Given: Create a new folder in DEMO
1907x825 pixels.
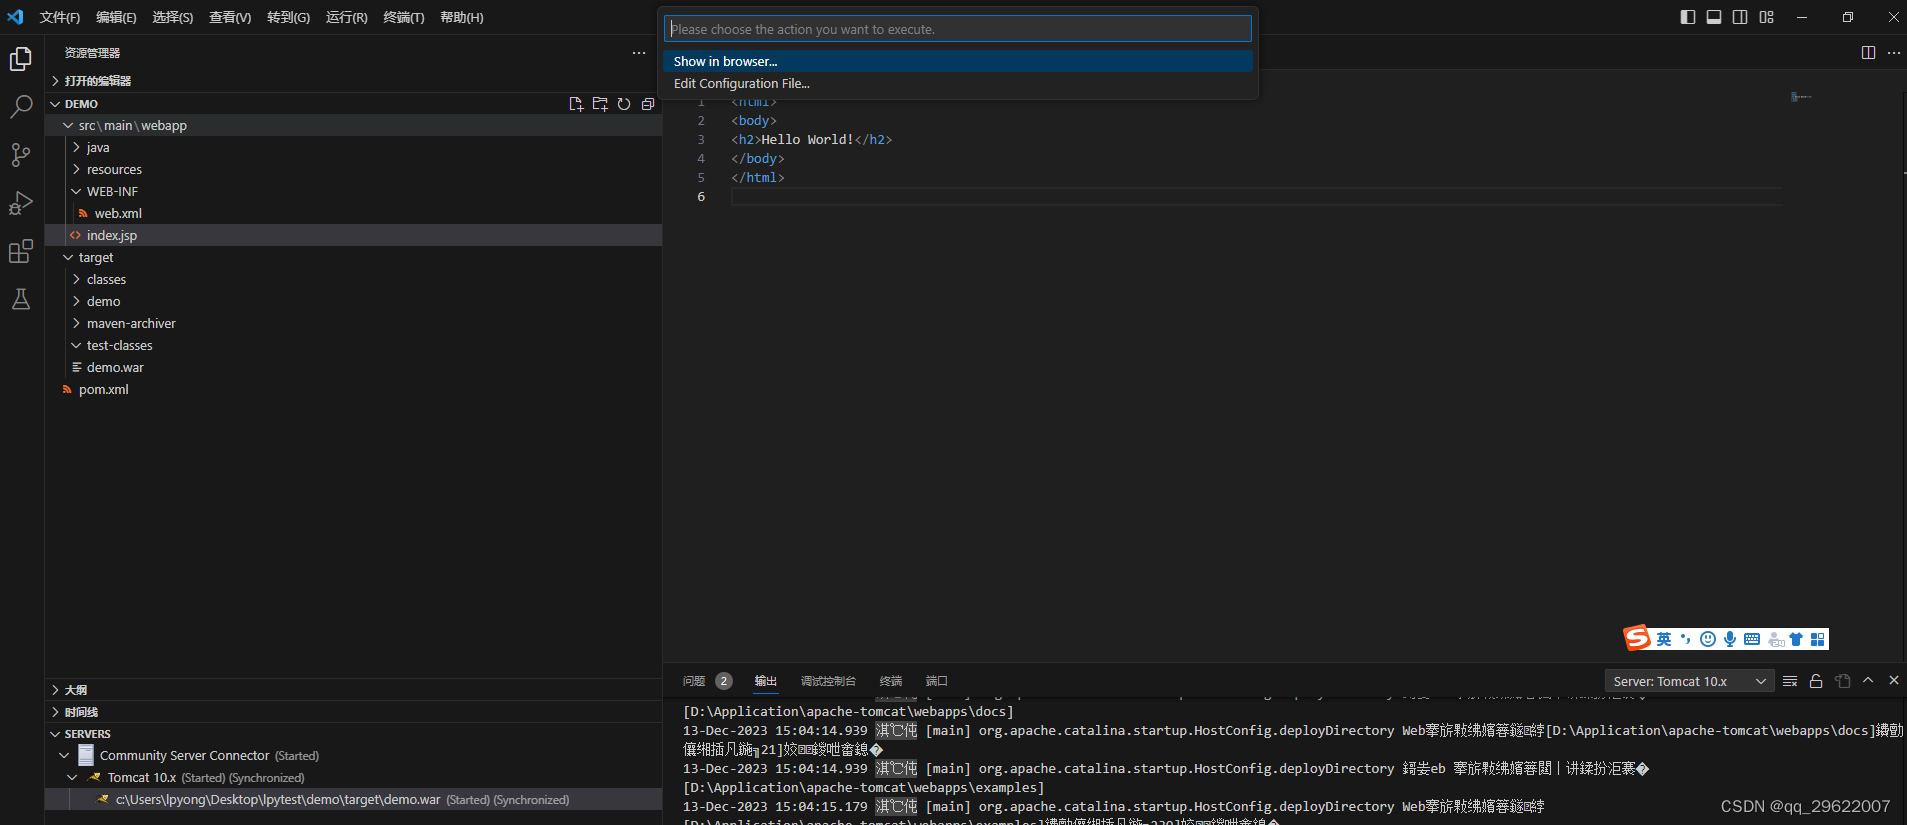Looking at the screenshot, I should 600,104.
